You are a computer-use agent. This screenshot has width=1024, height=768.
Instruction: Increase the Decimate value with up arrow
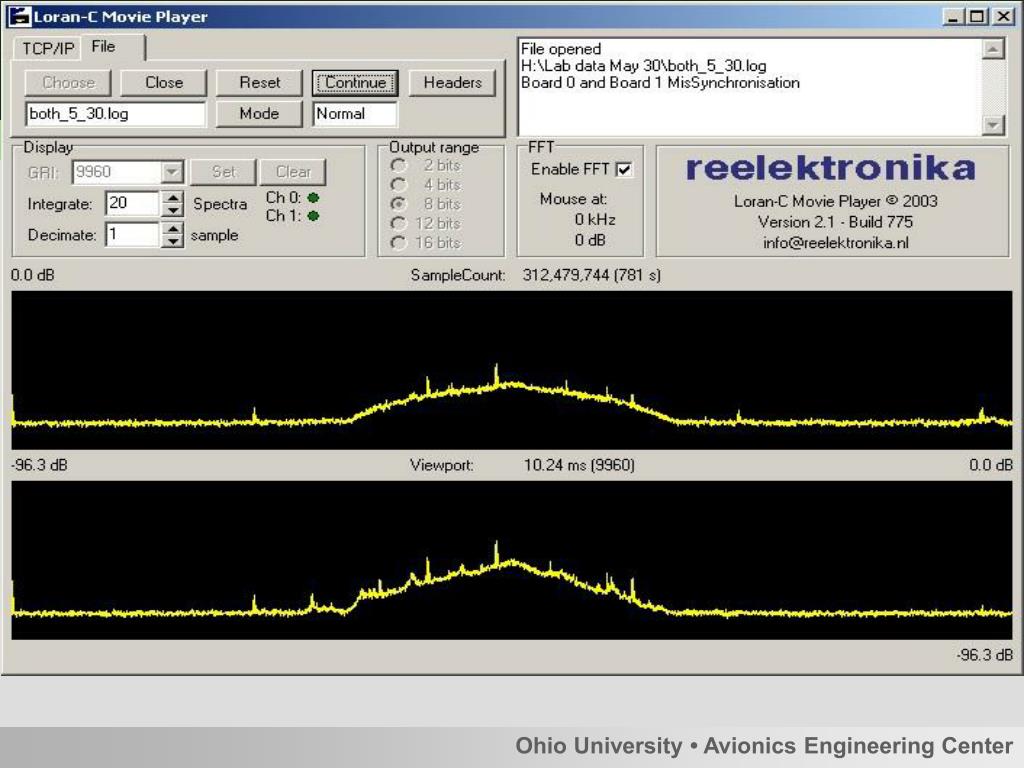172,229
